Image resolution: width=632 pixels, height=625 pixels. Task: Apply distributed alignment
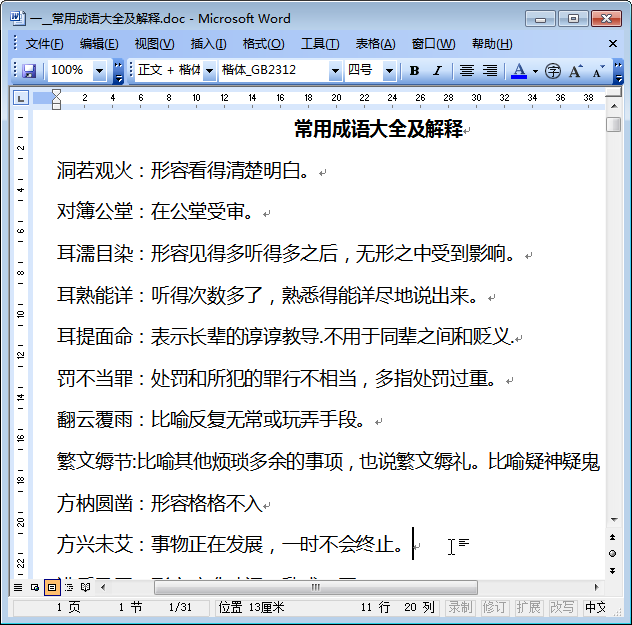coord(490,71)
